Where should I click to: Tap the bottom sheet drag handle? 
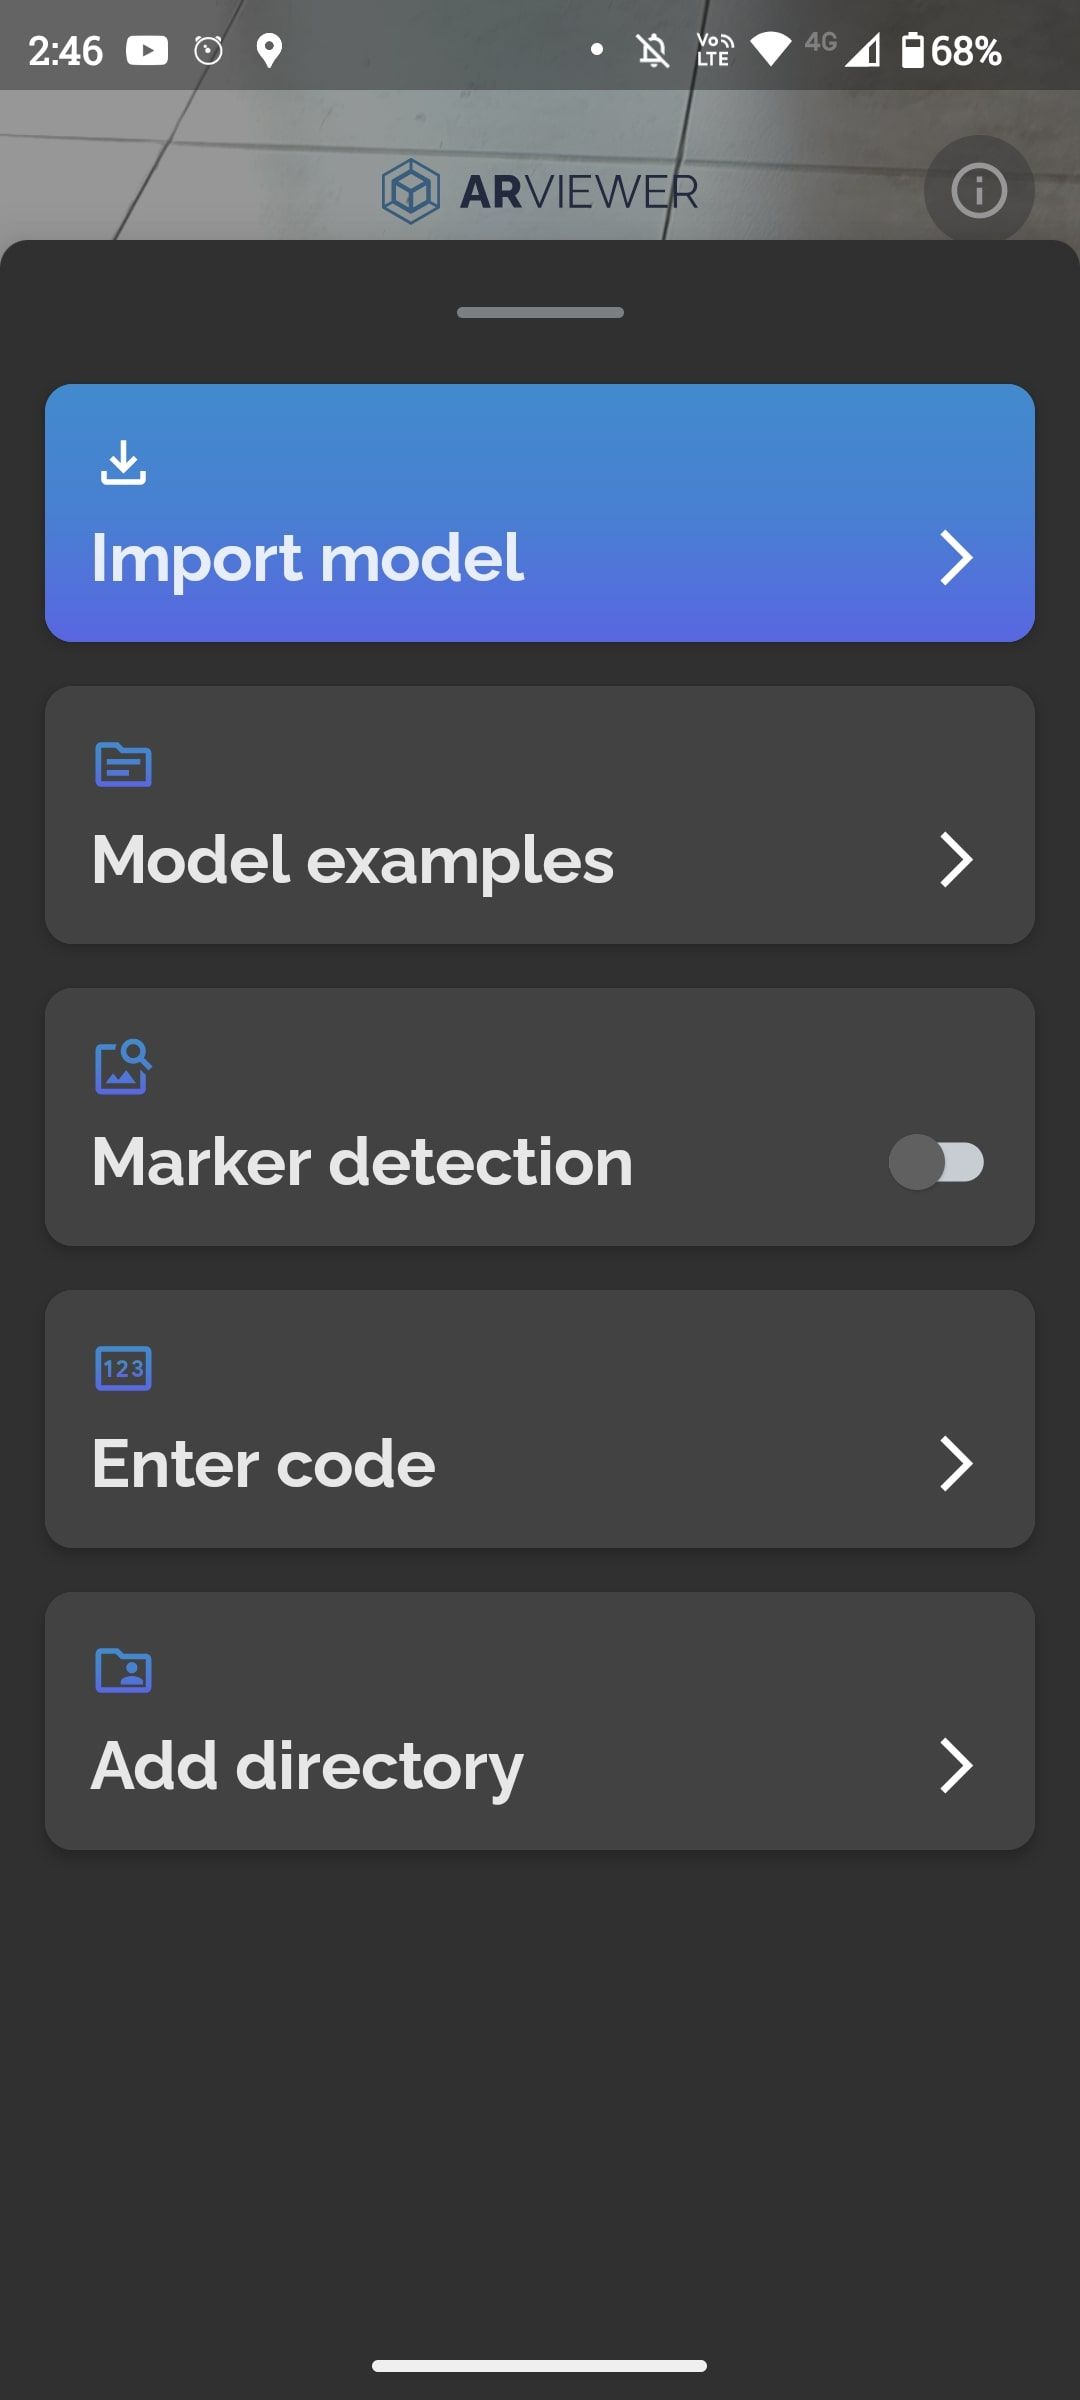pyautogui.click(x=540, y=313)
